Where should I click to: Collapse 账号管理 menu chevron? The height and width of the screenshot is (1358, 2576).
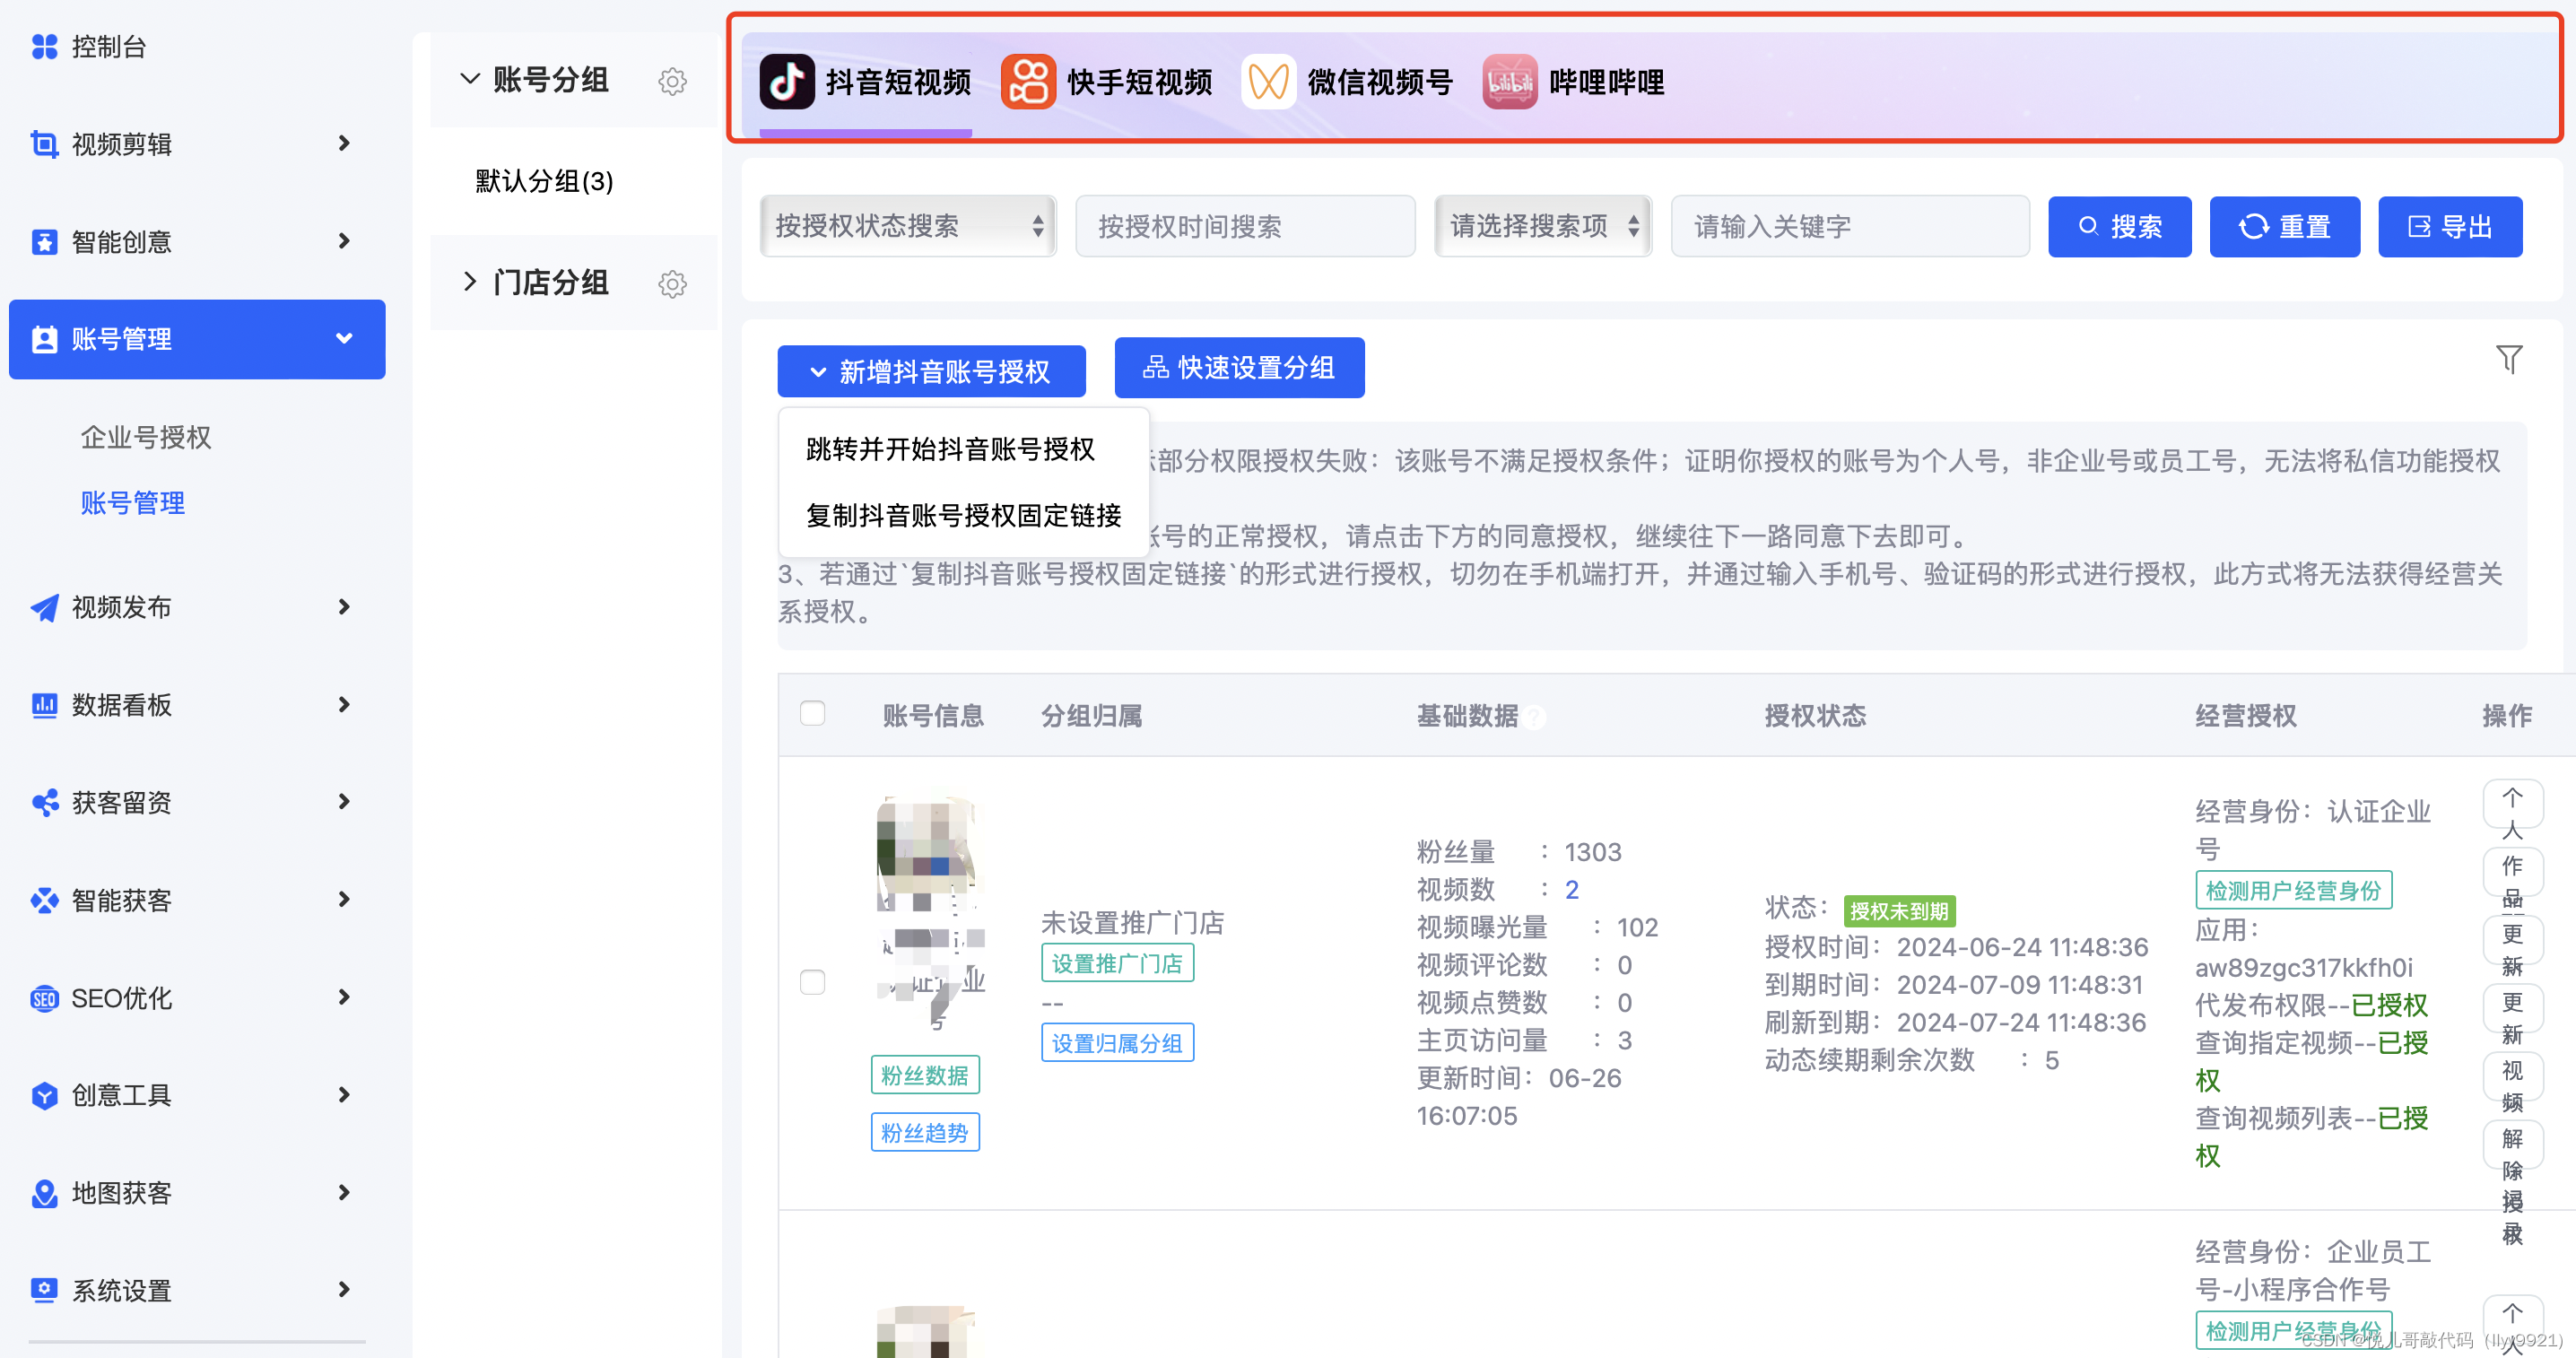tap(344, 339)
